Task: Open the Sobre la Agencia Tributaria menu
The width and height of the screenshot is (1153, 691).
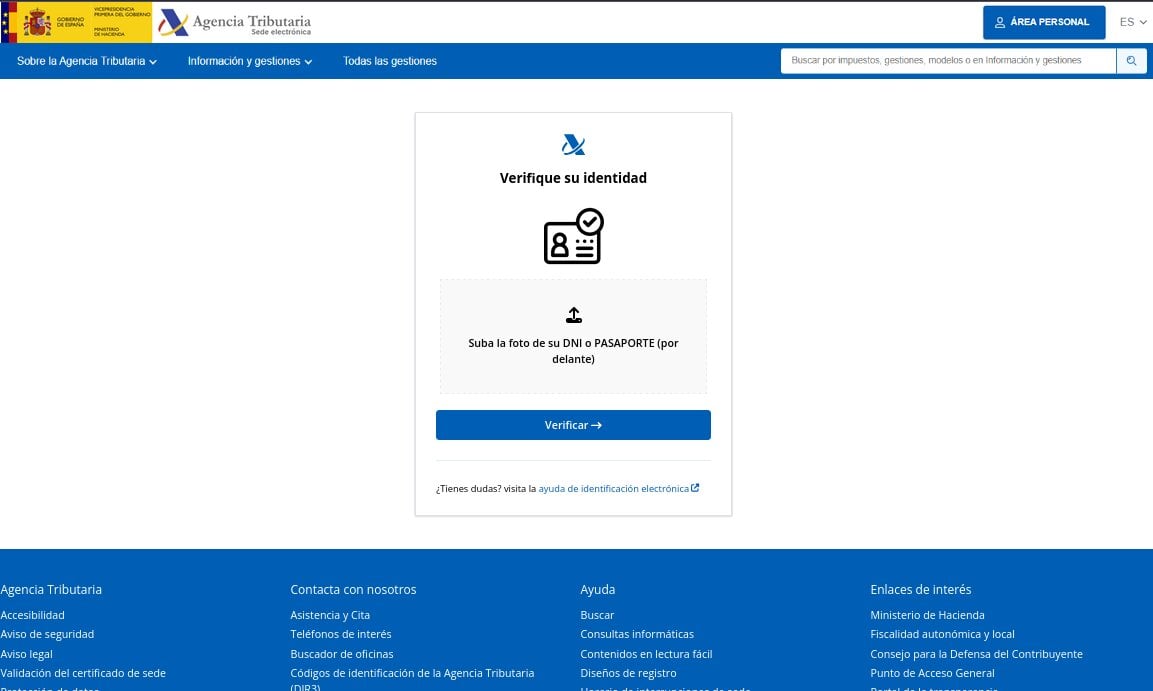Action: coord(80,61)
